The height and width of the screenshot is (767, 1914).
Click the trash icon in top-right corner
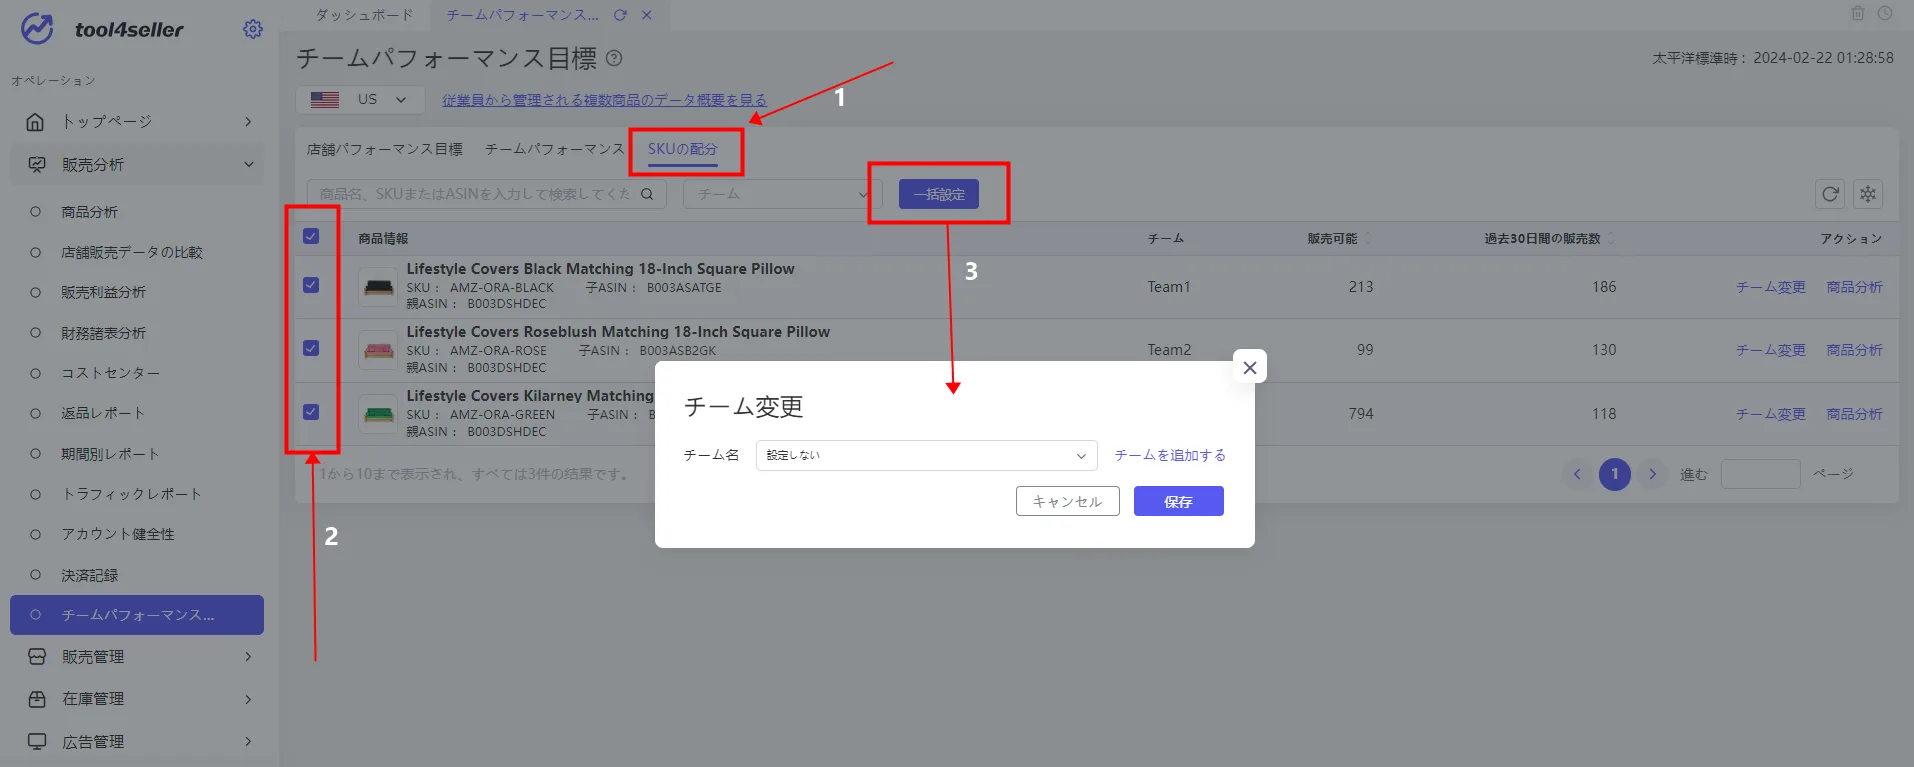coord(1858,13)
